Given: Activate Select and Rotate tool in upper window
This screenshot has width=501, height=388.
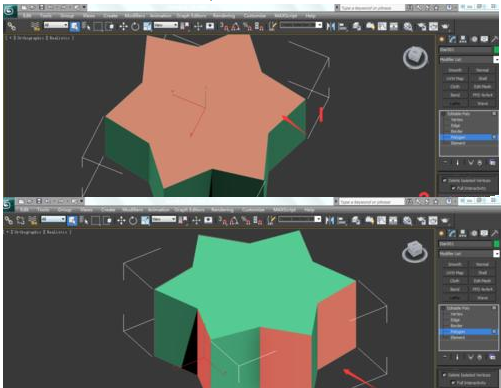Looking at the screenshot, I should pyautogui.click(x=135, y=26).
